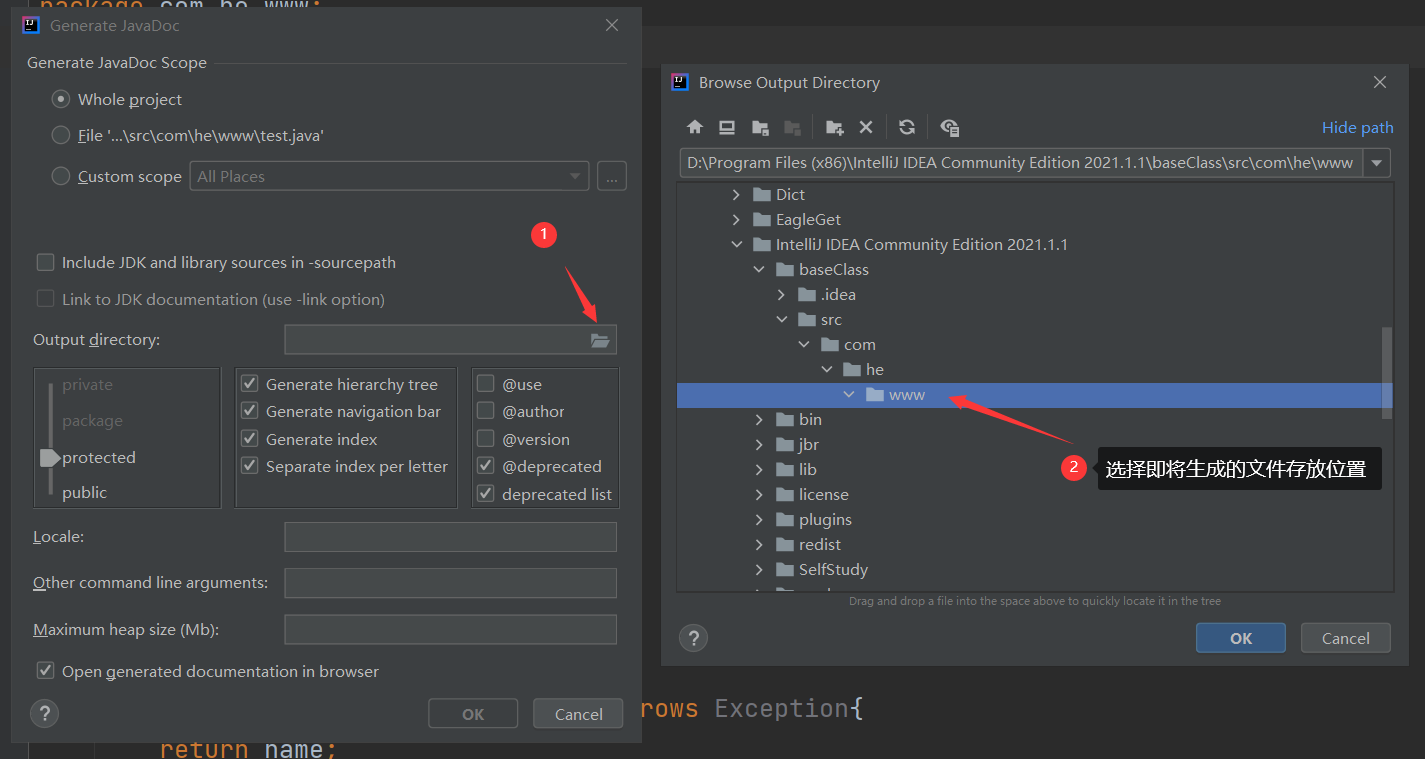Enable Include JDK and library sources
The height and width of the screenshot is (759, 1425).
coord(45,262)
